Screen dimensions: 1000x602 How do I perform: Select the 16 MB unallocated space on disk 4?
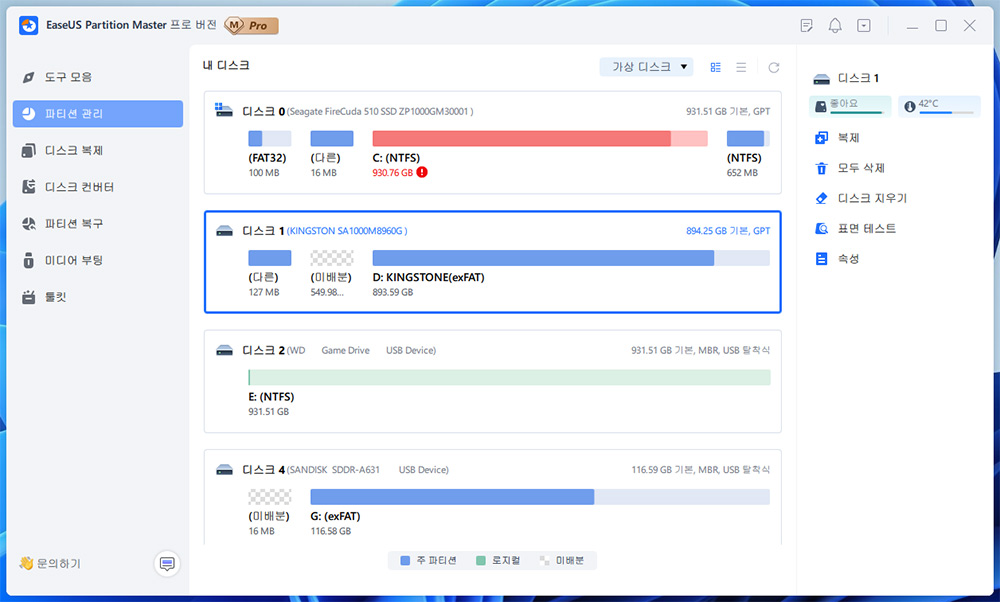tap(269, 497)
